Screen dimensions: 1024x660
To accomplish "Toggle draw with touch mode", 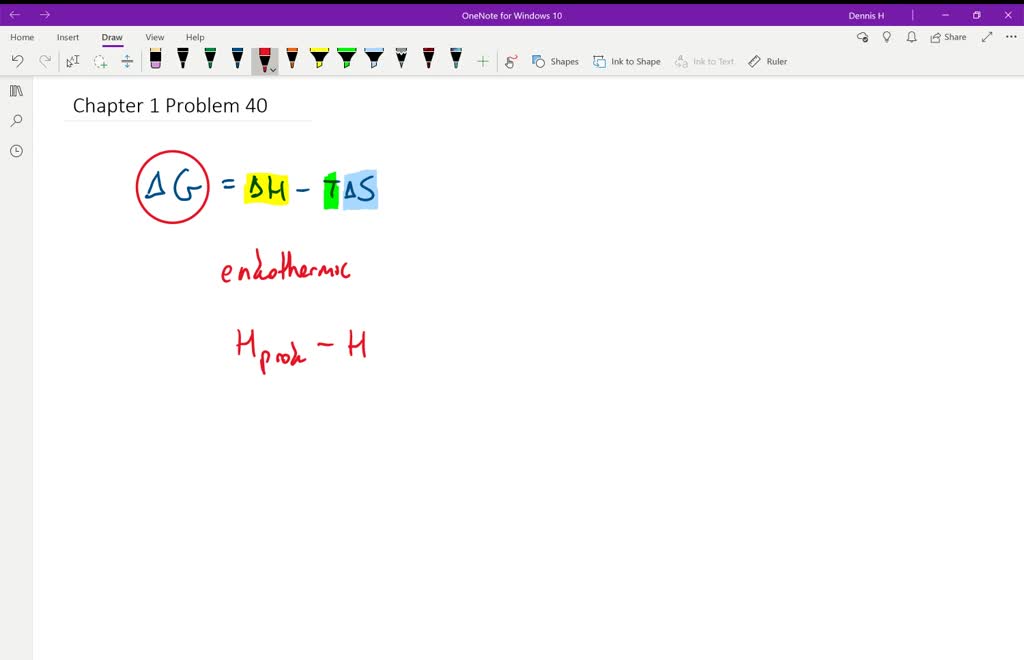I will (x=511, y=61).
